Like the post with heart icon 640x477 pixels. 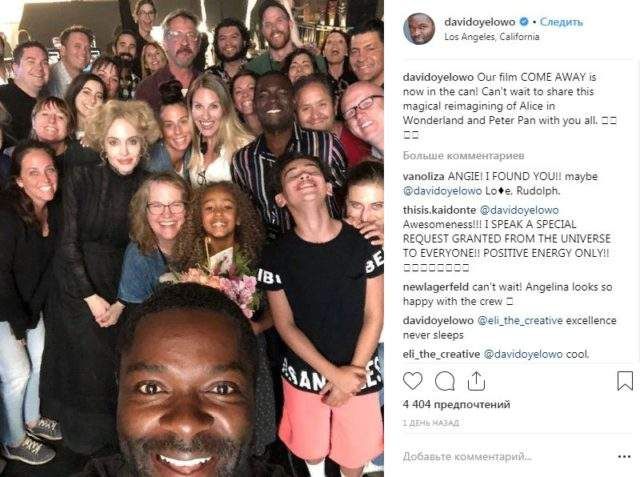tap(412, 381)
